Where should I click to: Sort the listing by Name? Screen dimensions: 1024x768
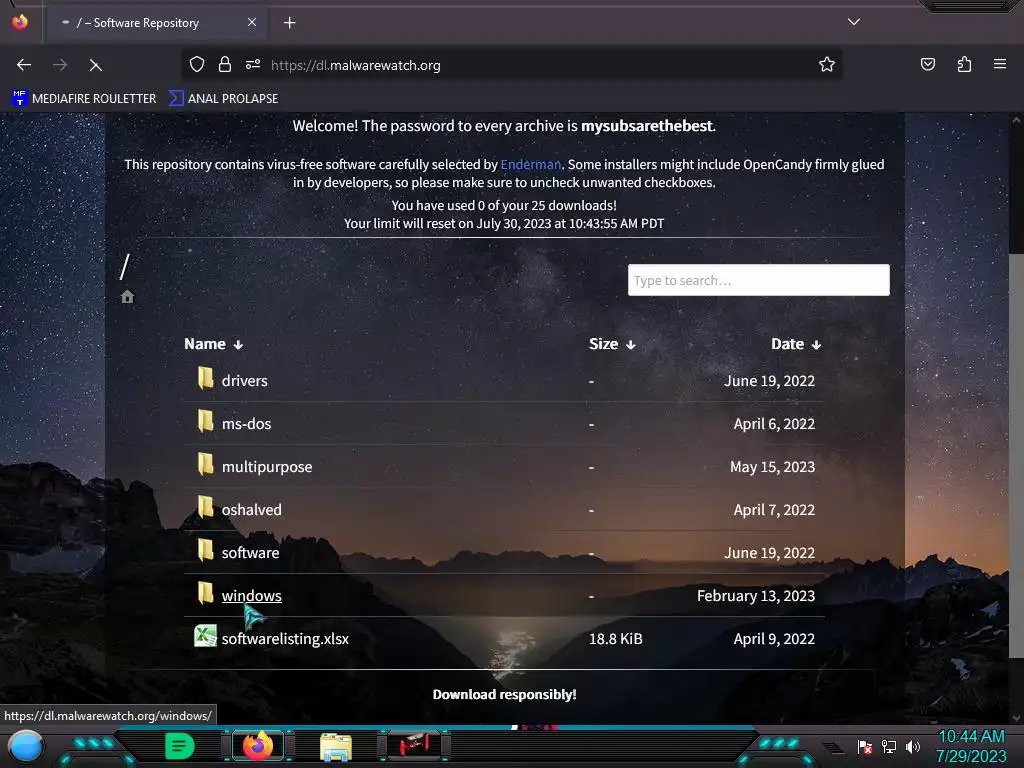(214, 344)
